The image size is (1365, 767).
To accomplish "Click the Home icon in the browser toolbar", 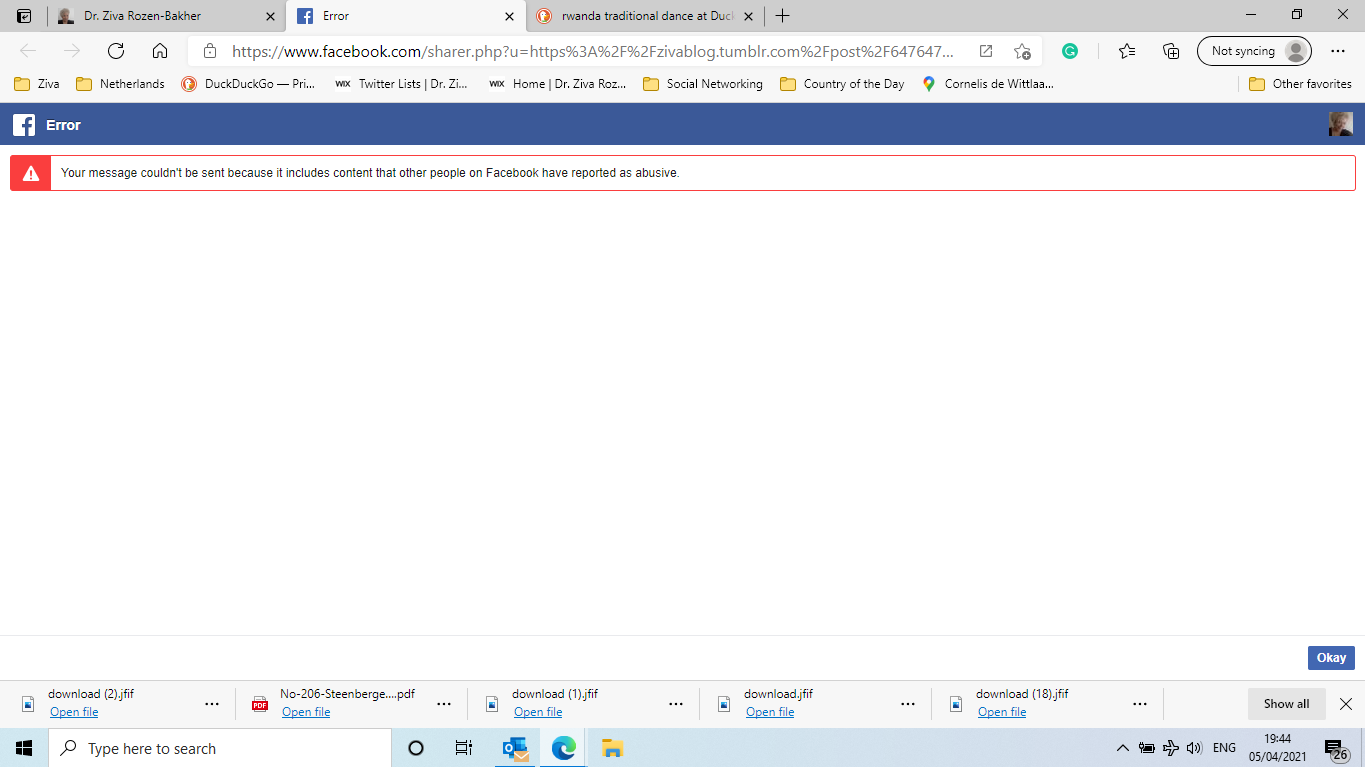I will pyautogui.click(x=160, y=50).
